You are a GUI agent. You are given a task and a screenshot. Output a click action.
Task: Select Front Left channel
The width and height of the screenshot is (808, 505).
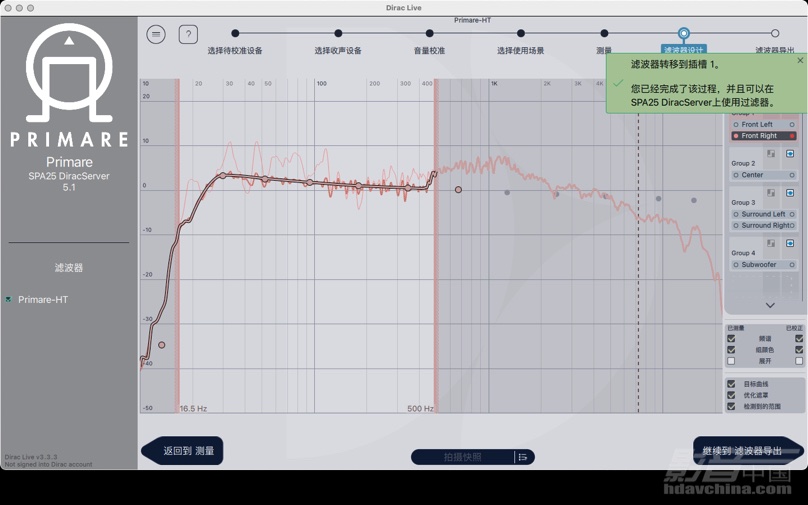click(763, 125)
